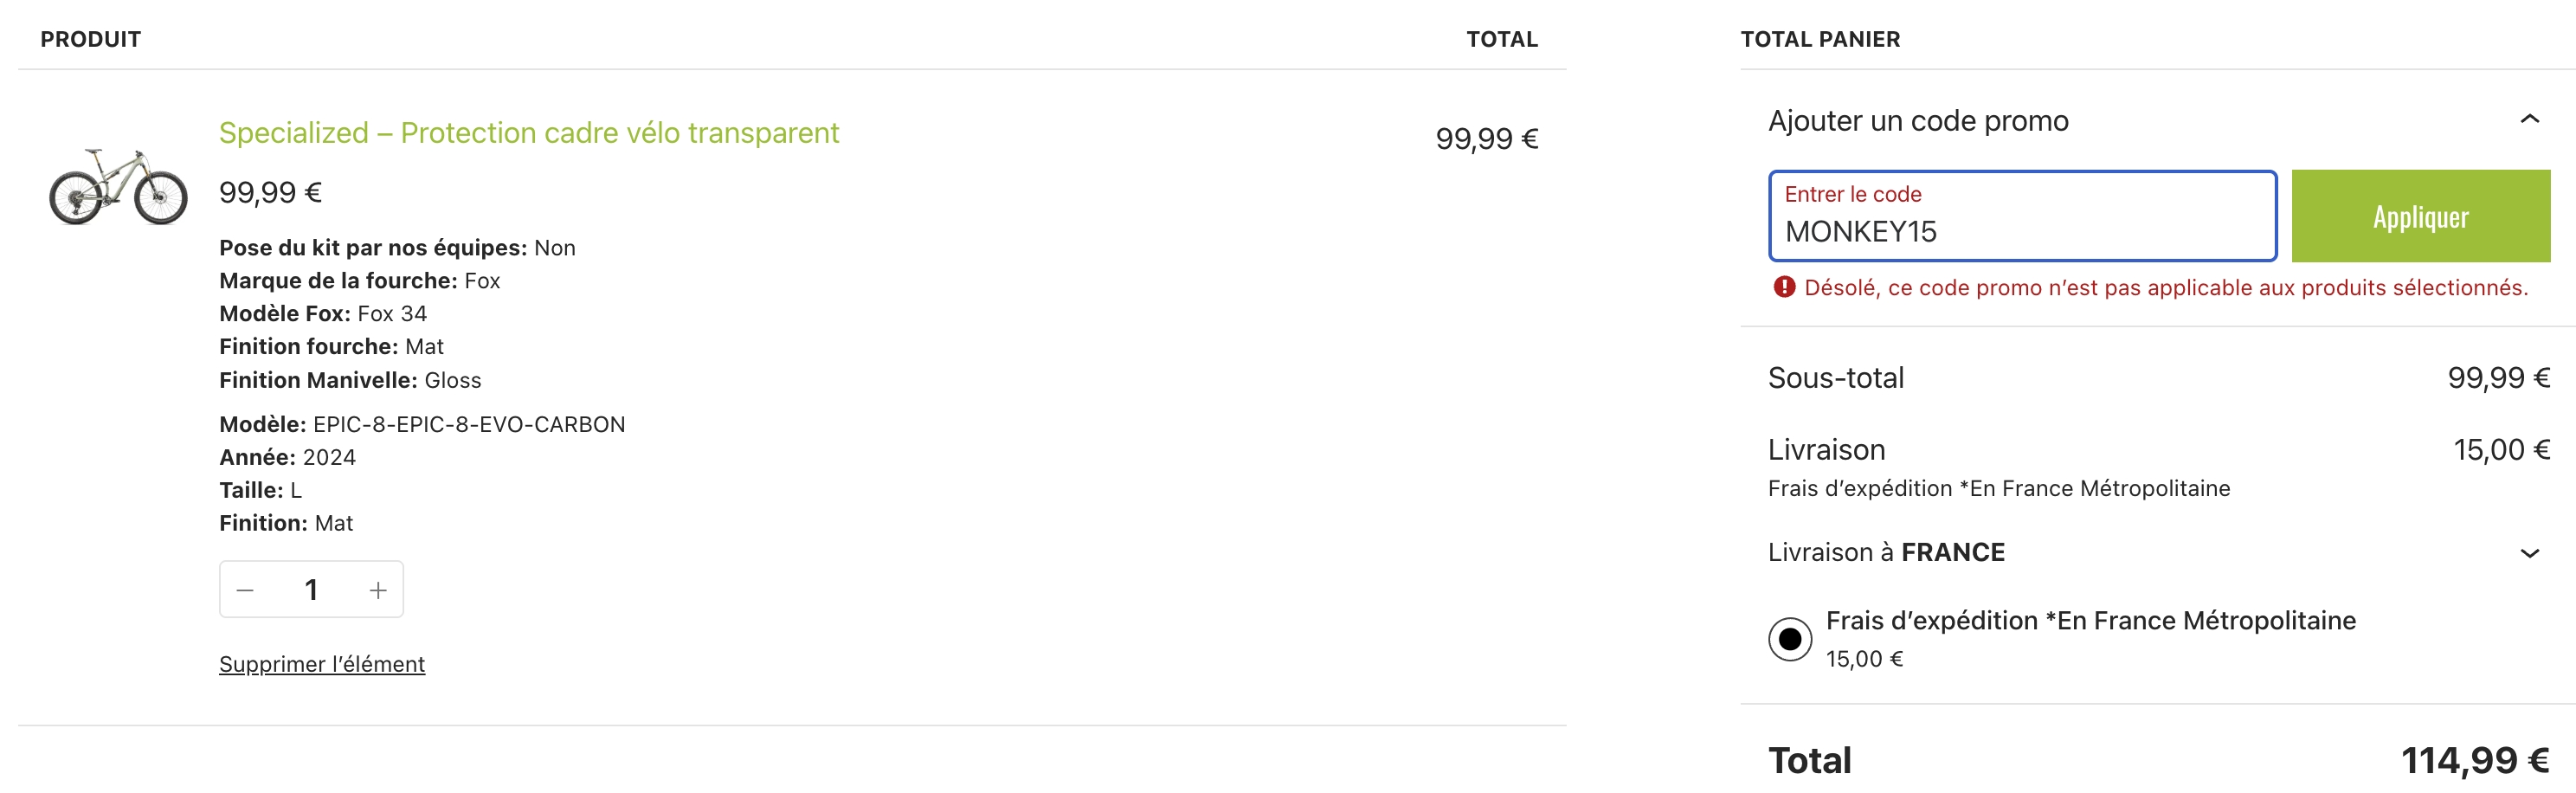This screenshot has width=2576, height=793.
Task: Click the Ajouter un code promo heading
Action: (1917, 121)
